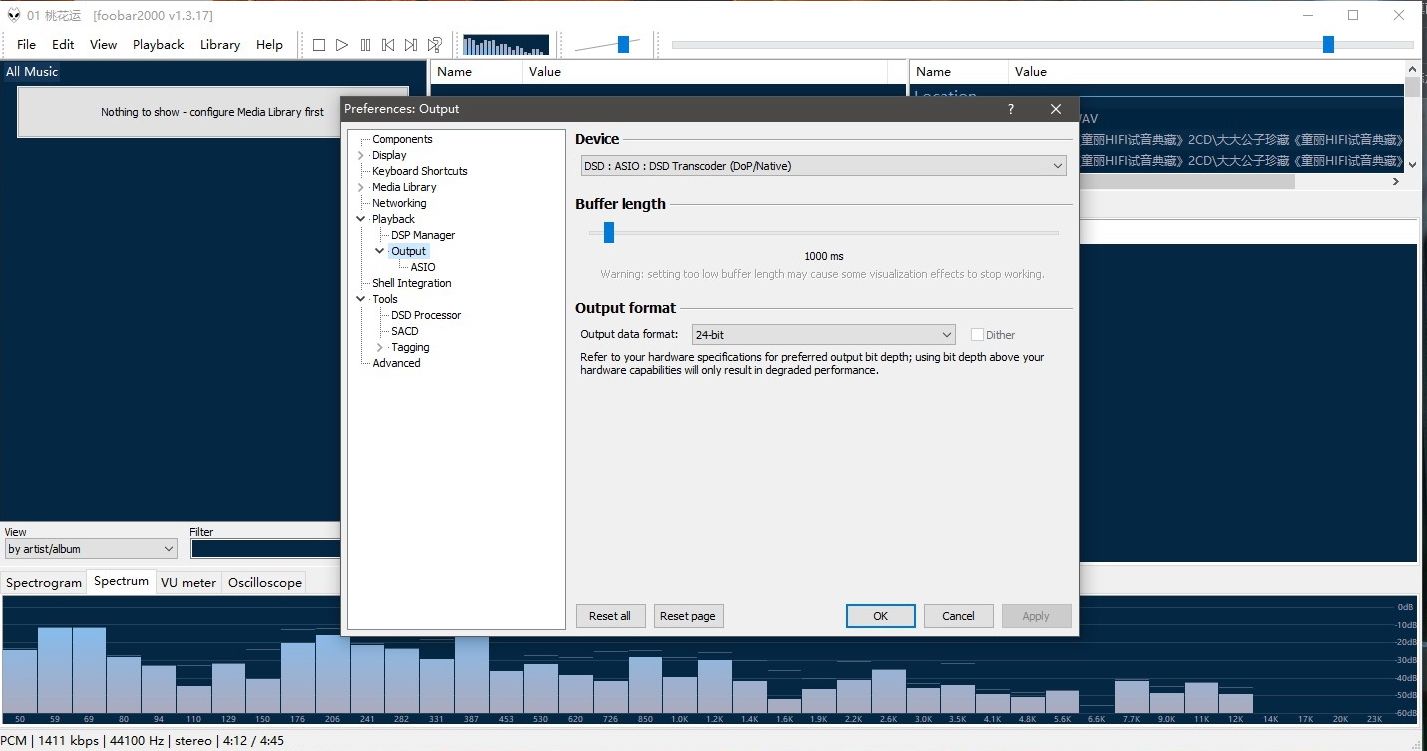Confirm preferences with the OK button
The image size is (1427, 751).
click(880, 616)
